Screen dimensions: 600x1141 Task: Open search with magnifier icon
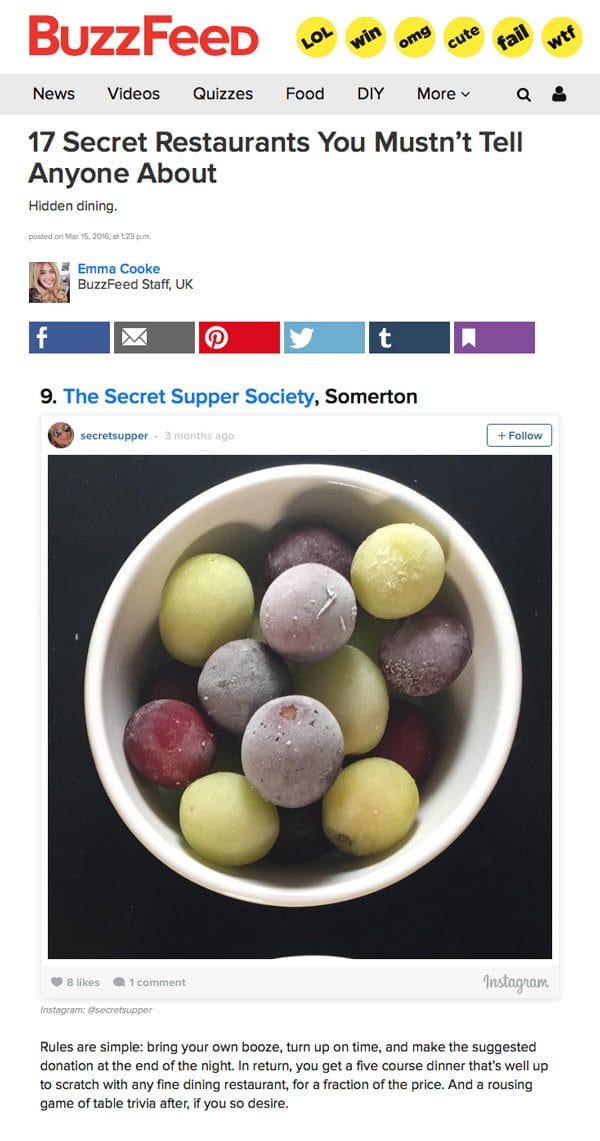(523, 95)
